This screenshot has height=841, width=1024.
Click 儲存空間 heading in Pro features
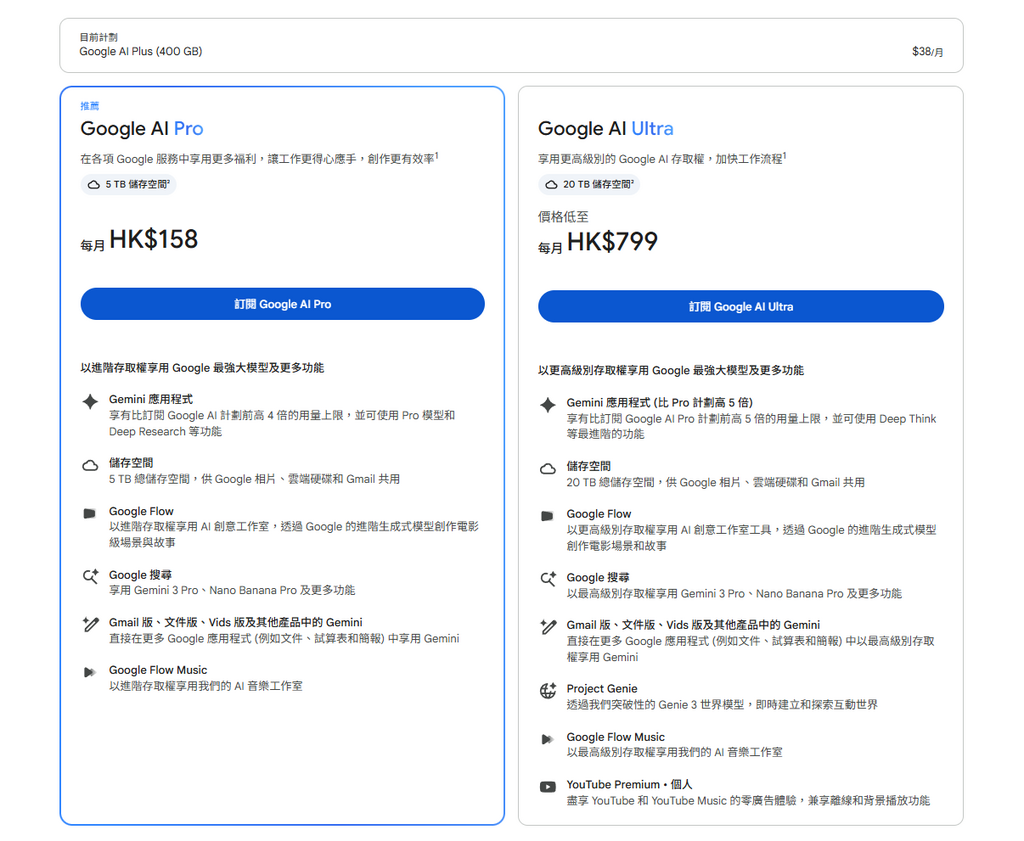[x=131, y=463]
